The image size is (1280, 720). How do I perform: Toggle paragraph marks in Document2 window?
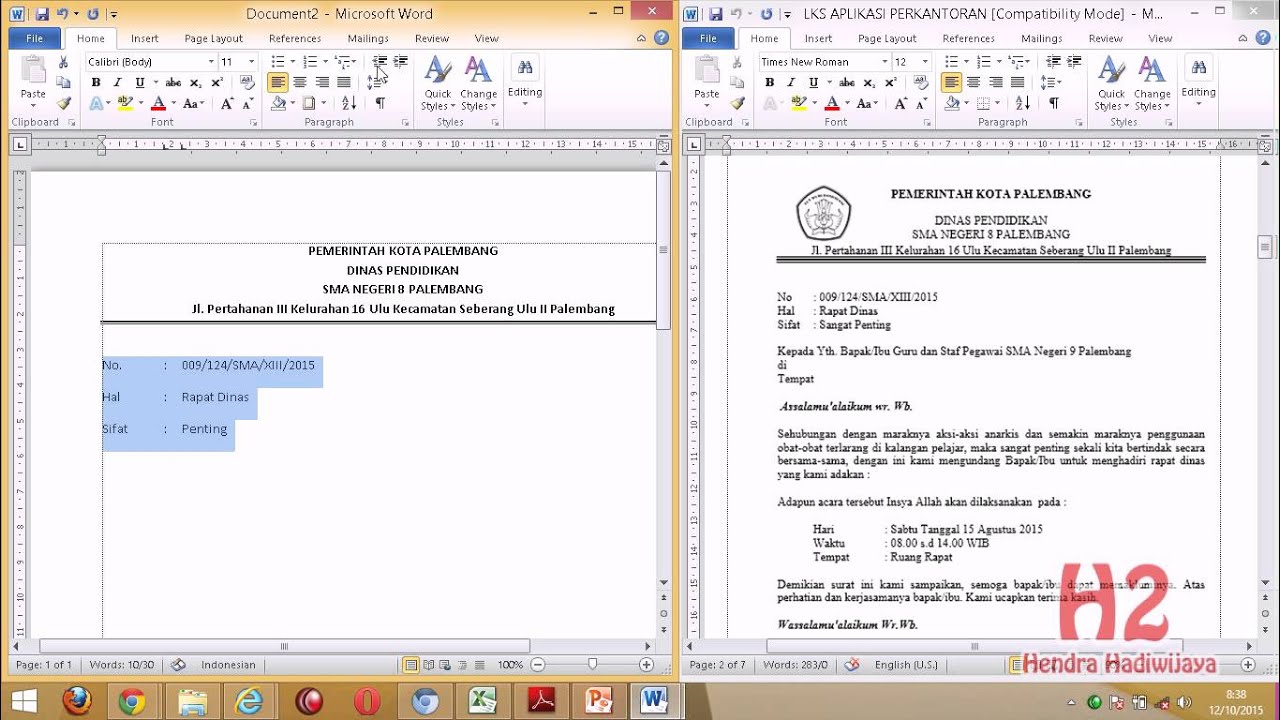click(x=380, y=103)
